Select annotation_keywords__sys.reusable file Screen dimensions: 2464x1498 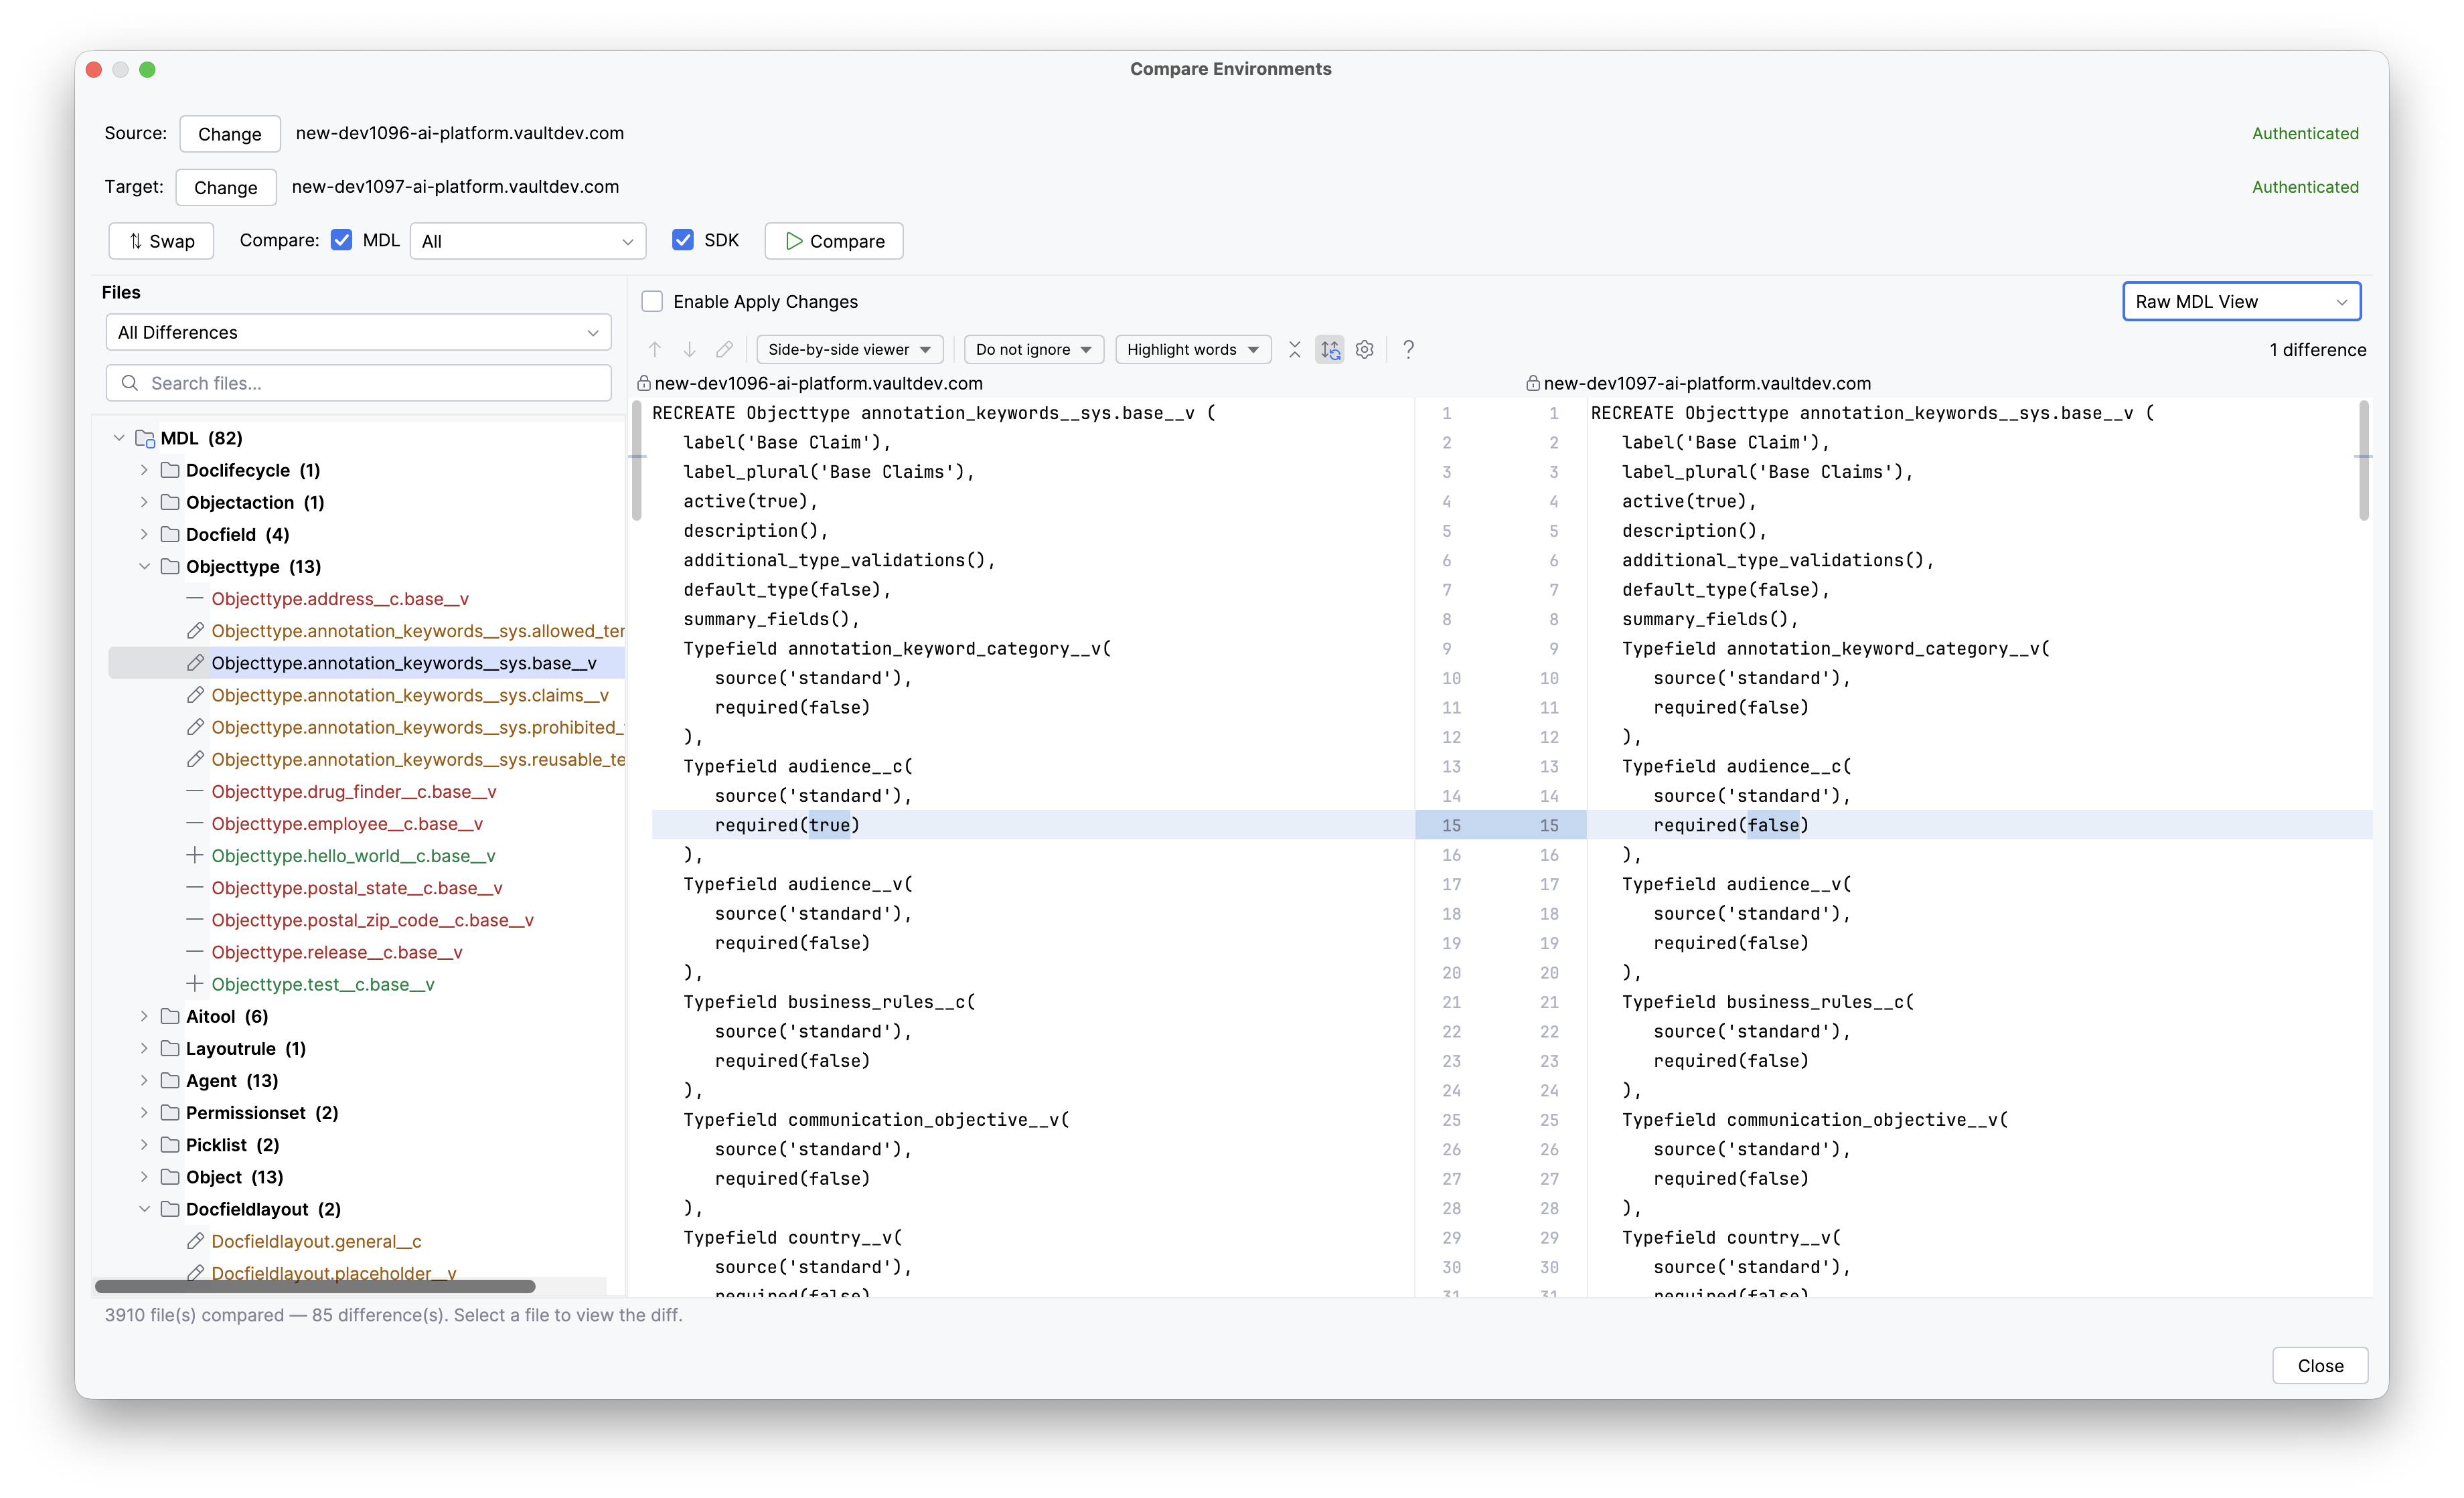click(417, 759)
